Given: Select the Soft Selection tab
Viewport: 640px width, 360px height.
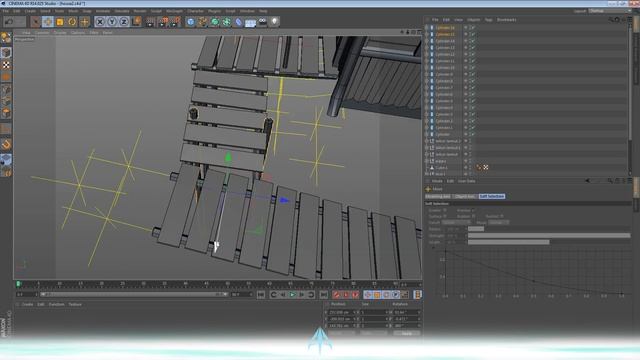Looking at the screenshot, I should (492, 196).
